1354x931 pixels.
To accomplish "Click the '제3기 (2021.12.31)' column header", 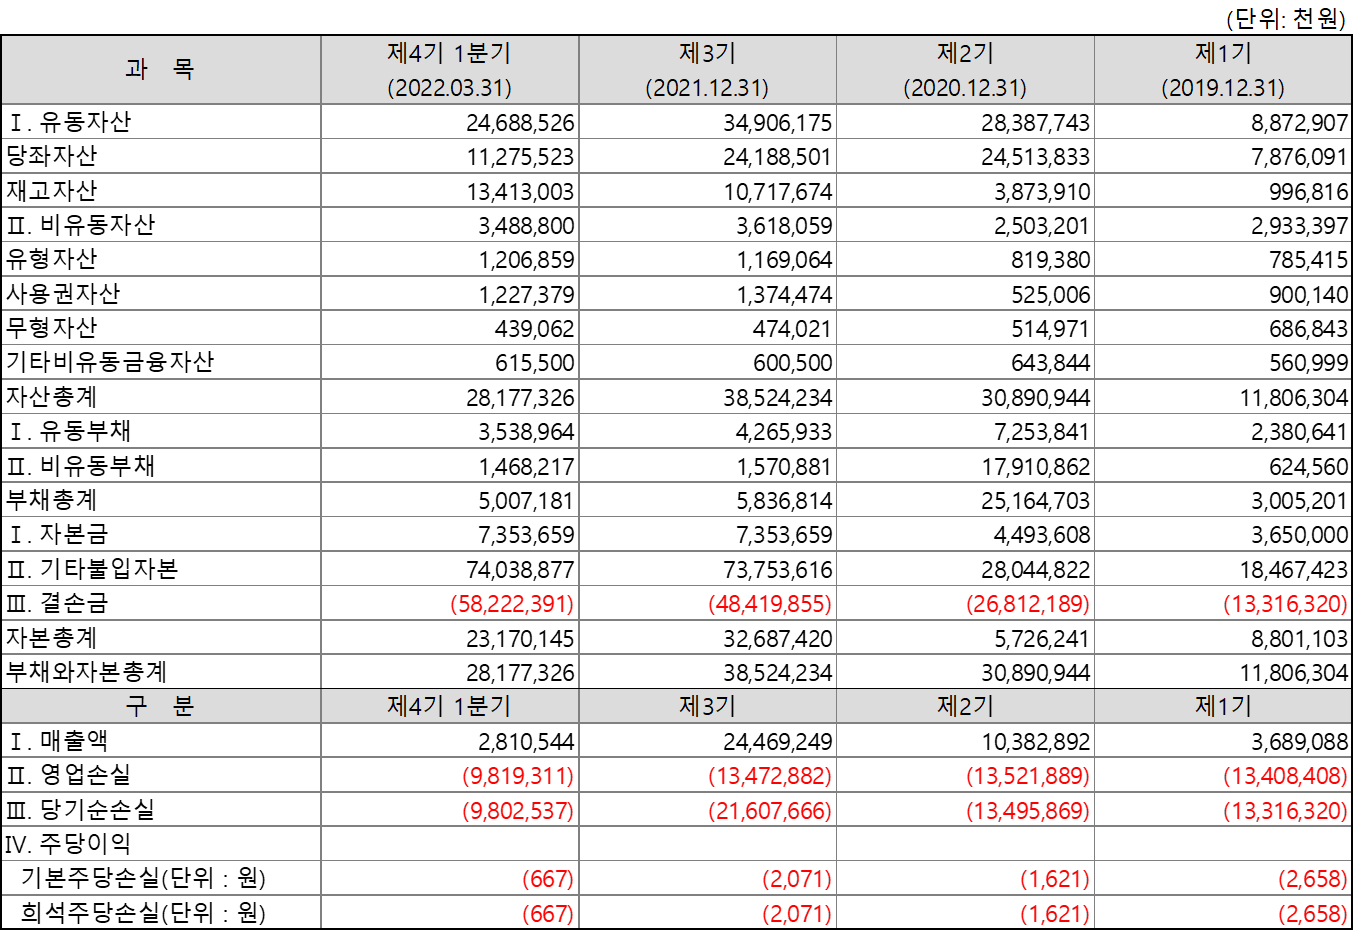I will click(707, 70).
